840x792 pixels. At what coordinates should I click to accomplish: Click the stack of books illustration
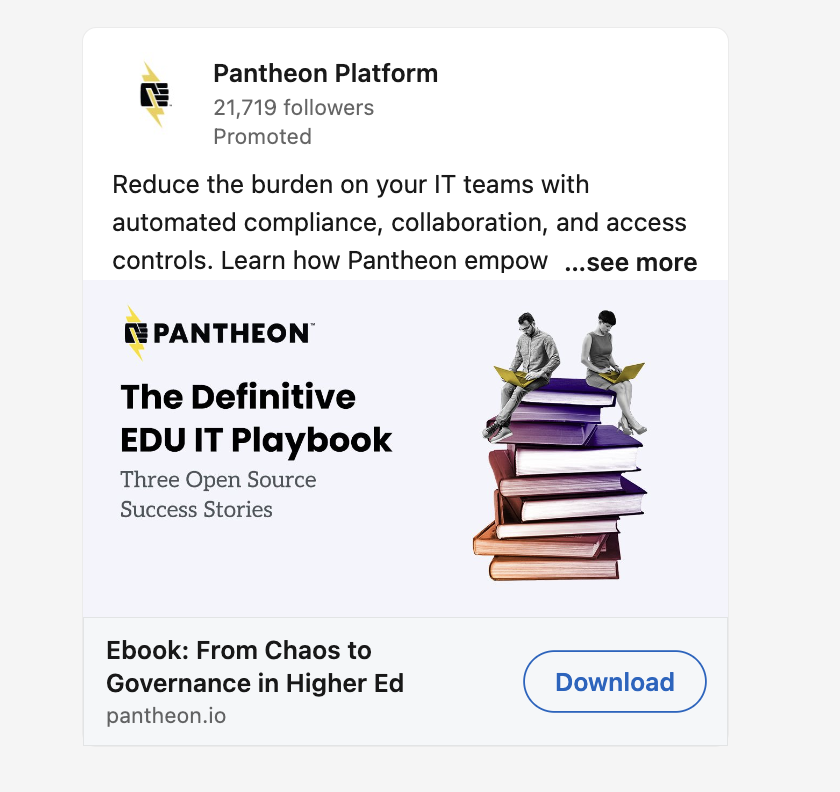point(560,479)
